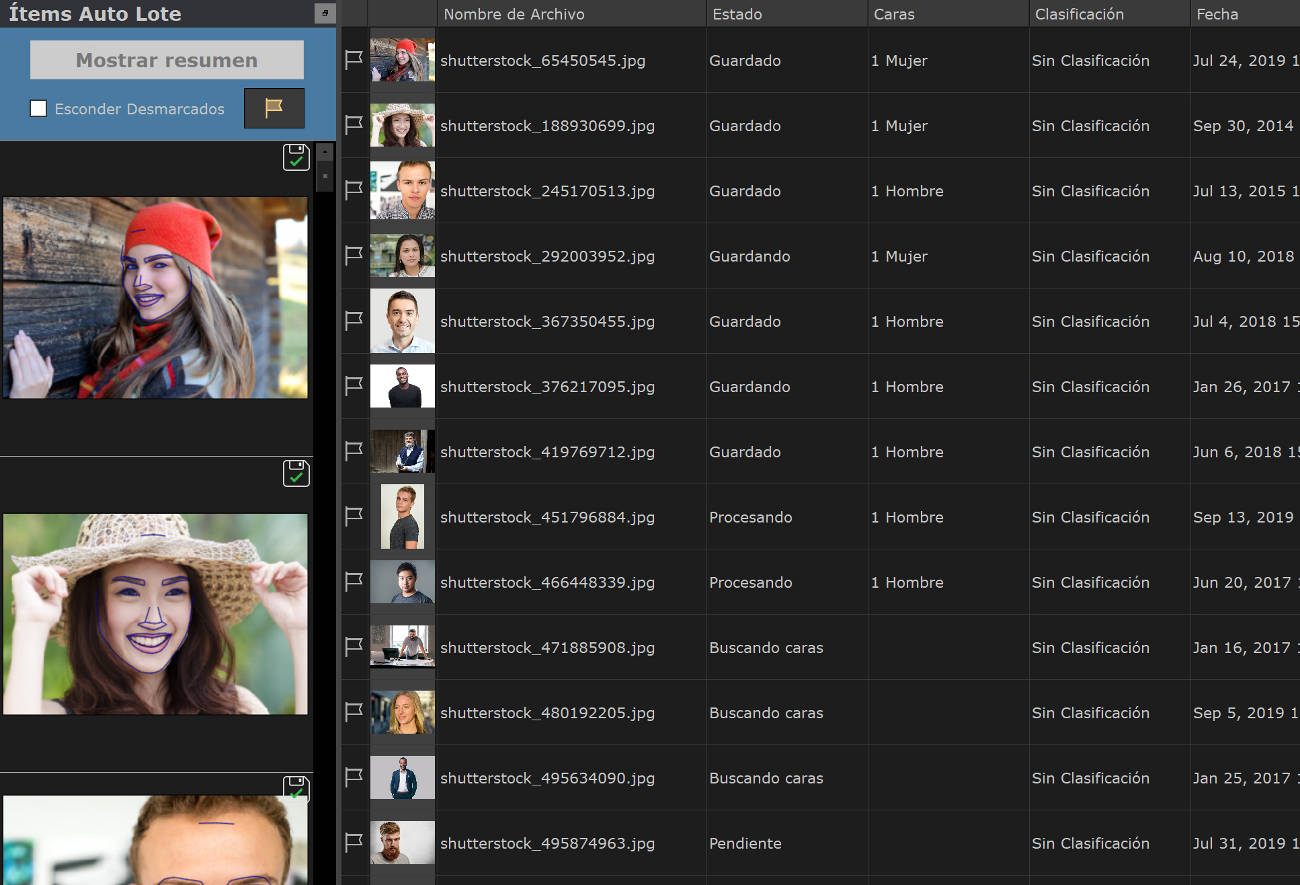The width and height of the screenshot is (1300, 885).
Task: Click Guardando status of shutterstock_292003952.jpg
Action: tap(750, 256)
